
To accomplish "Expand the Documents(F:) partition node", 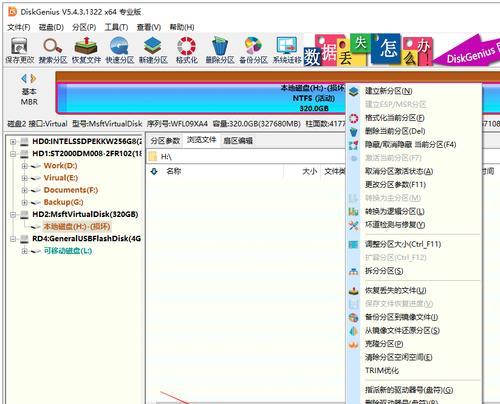I will coord(24,190).
